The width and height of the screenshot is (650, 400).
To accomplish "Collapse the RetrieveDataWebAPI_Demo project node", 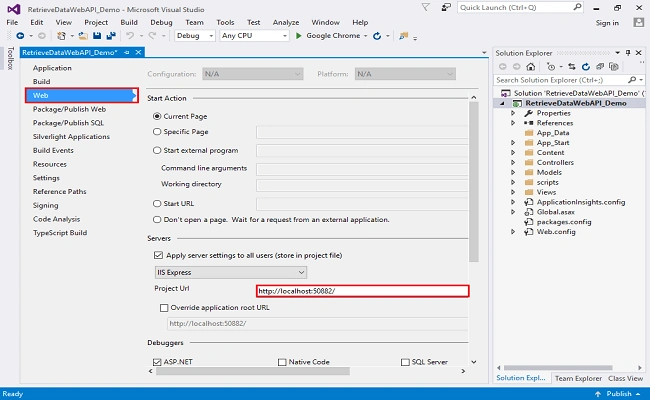I will tap(502, 103).
